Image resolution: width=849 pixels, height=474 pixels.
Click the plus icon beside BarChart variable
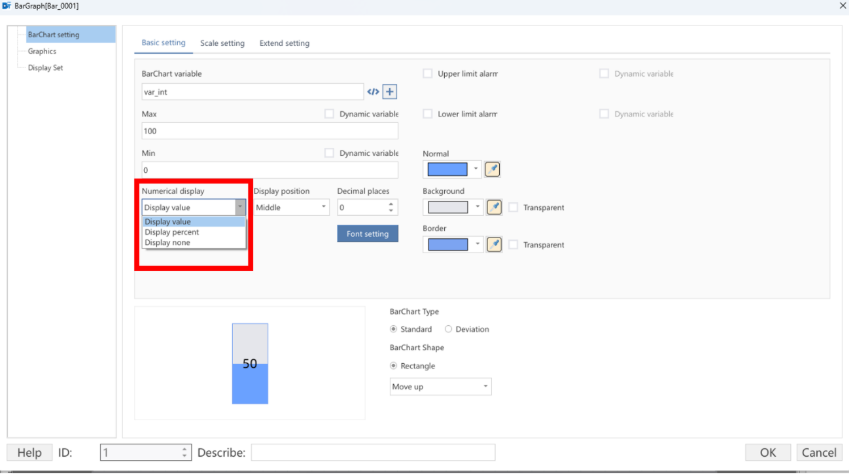click(x=389, y=92)
